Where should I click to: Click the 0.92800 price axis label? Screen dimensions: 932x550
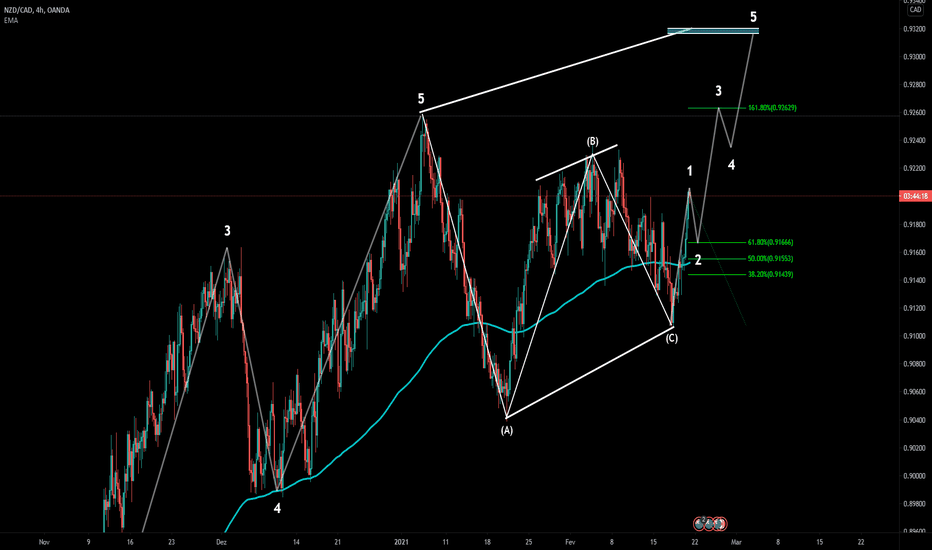coord(914,85)
